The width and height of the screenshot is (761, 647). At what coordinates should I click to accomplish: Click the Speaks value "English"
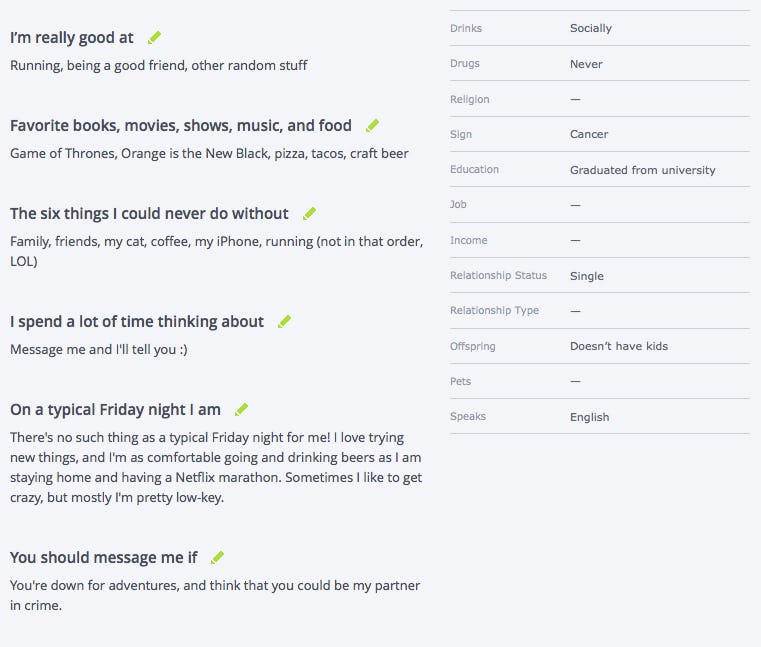point(589,417)
